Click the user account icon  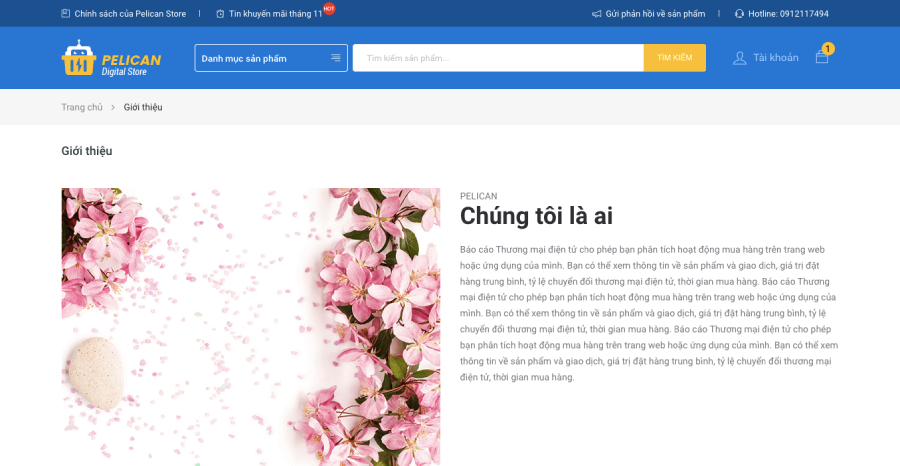(739, 58)
